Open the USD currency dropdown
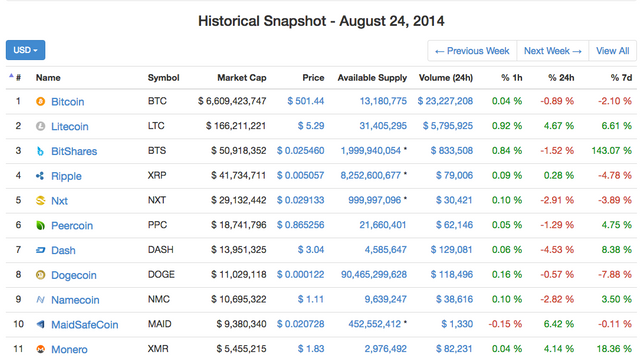 point(25,50)
